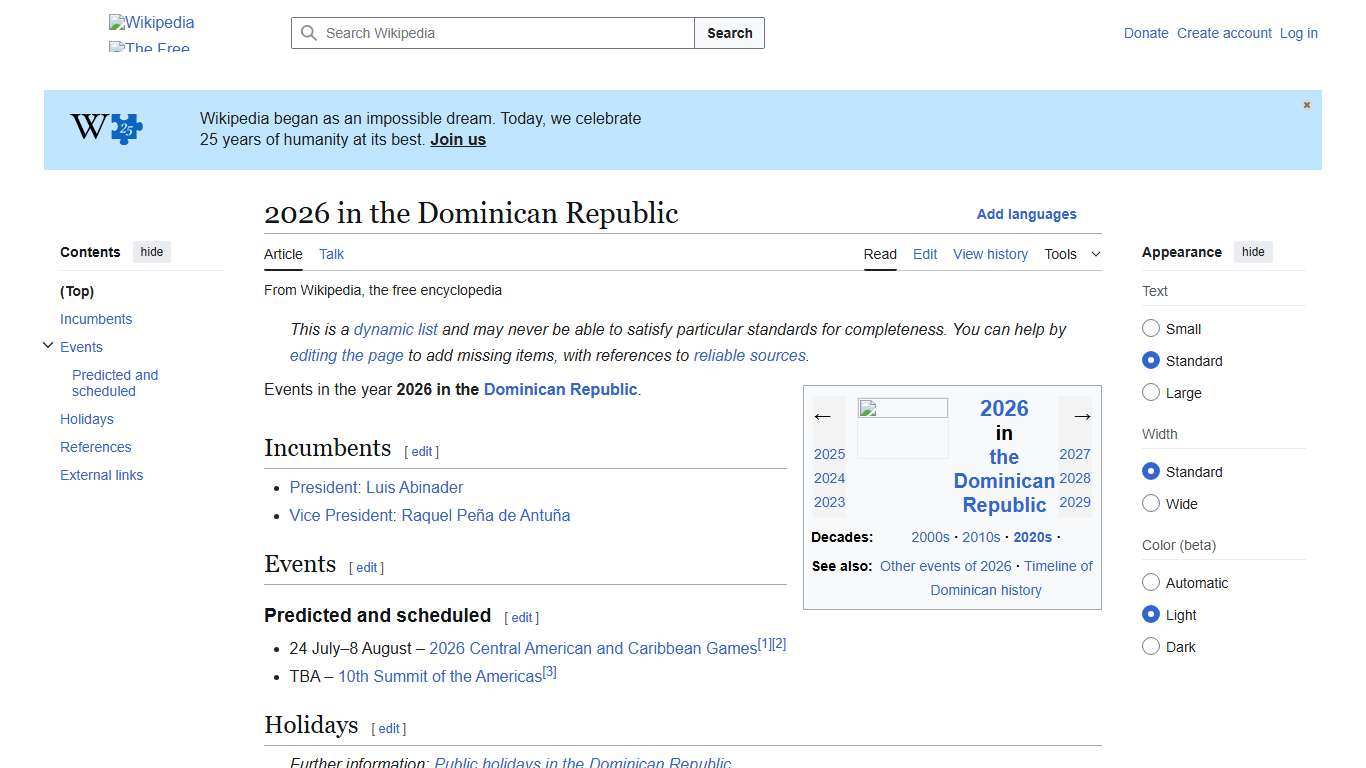This screenshot has width=1366, height=768.
Task: Click the Search Wikipedia input field
Action: point(490,33)
